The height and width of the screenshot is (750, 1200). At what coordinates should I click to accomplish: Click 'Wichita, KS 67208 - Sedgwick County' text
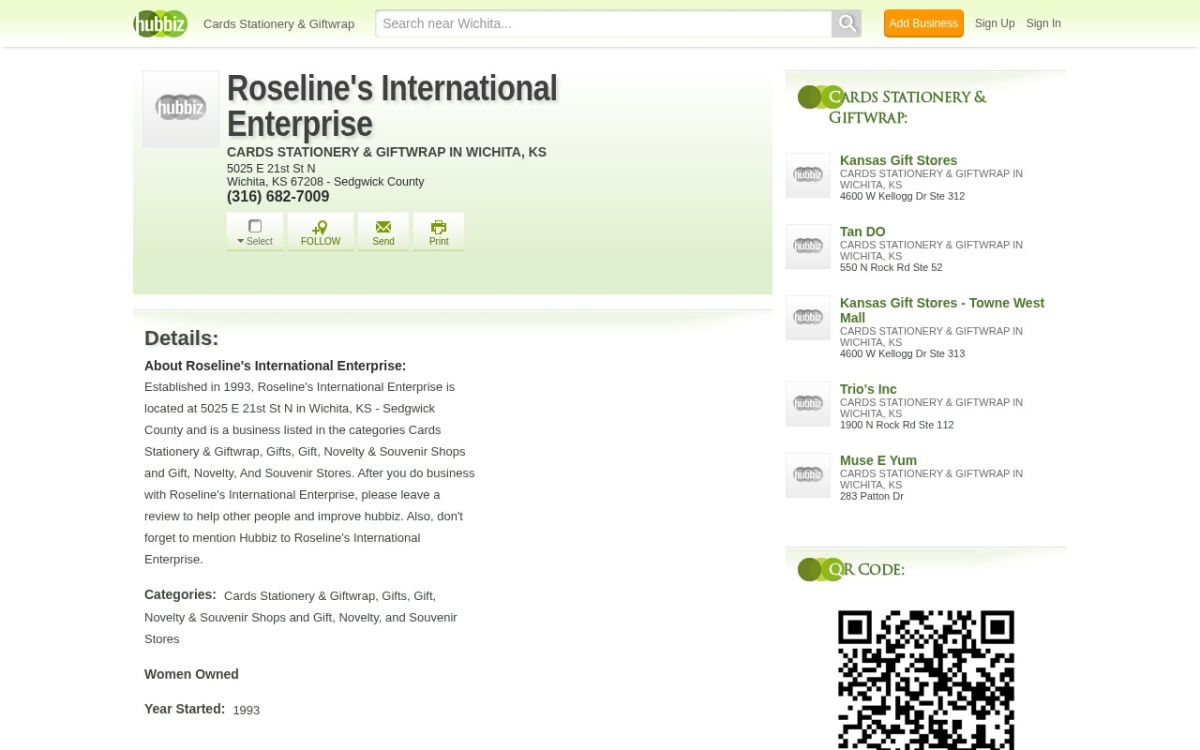coord(325,182)
